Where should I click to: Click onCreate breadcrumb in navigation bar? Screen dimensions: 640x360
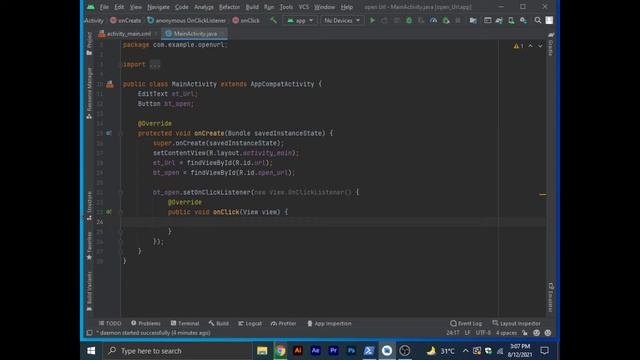pyautogui.click(x=126, y=20)
